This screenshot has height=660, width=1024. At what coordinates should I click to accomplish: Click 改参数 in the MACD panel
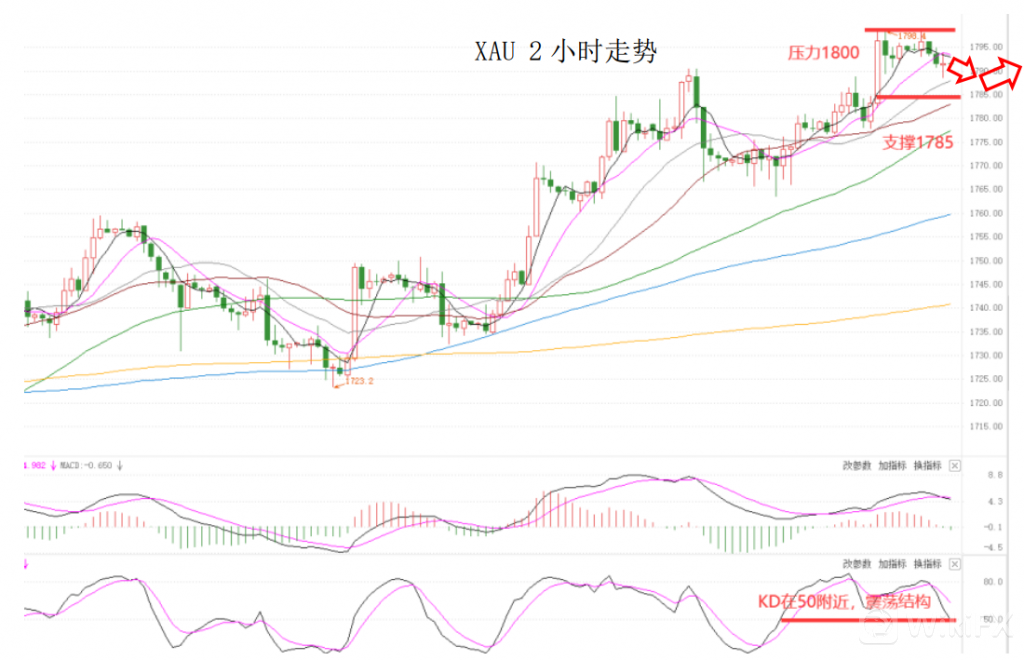pos(857,465)
